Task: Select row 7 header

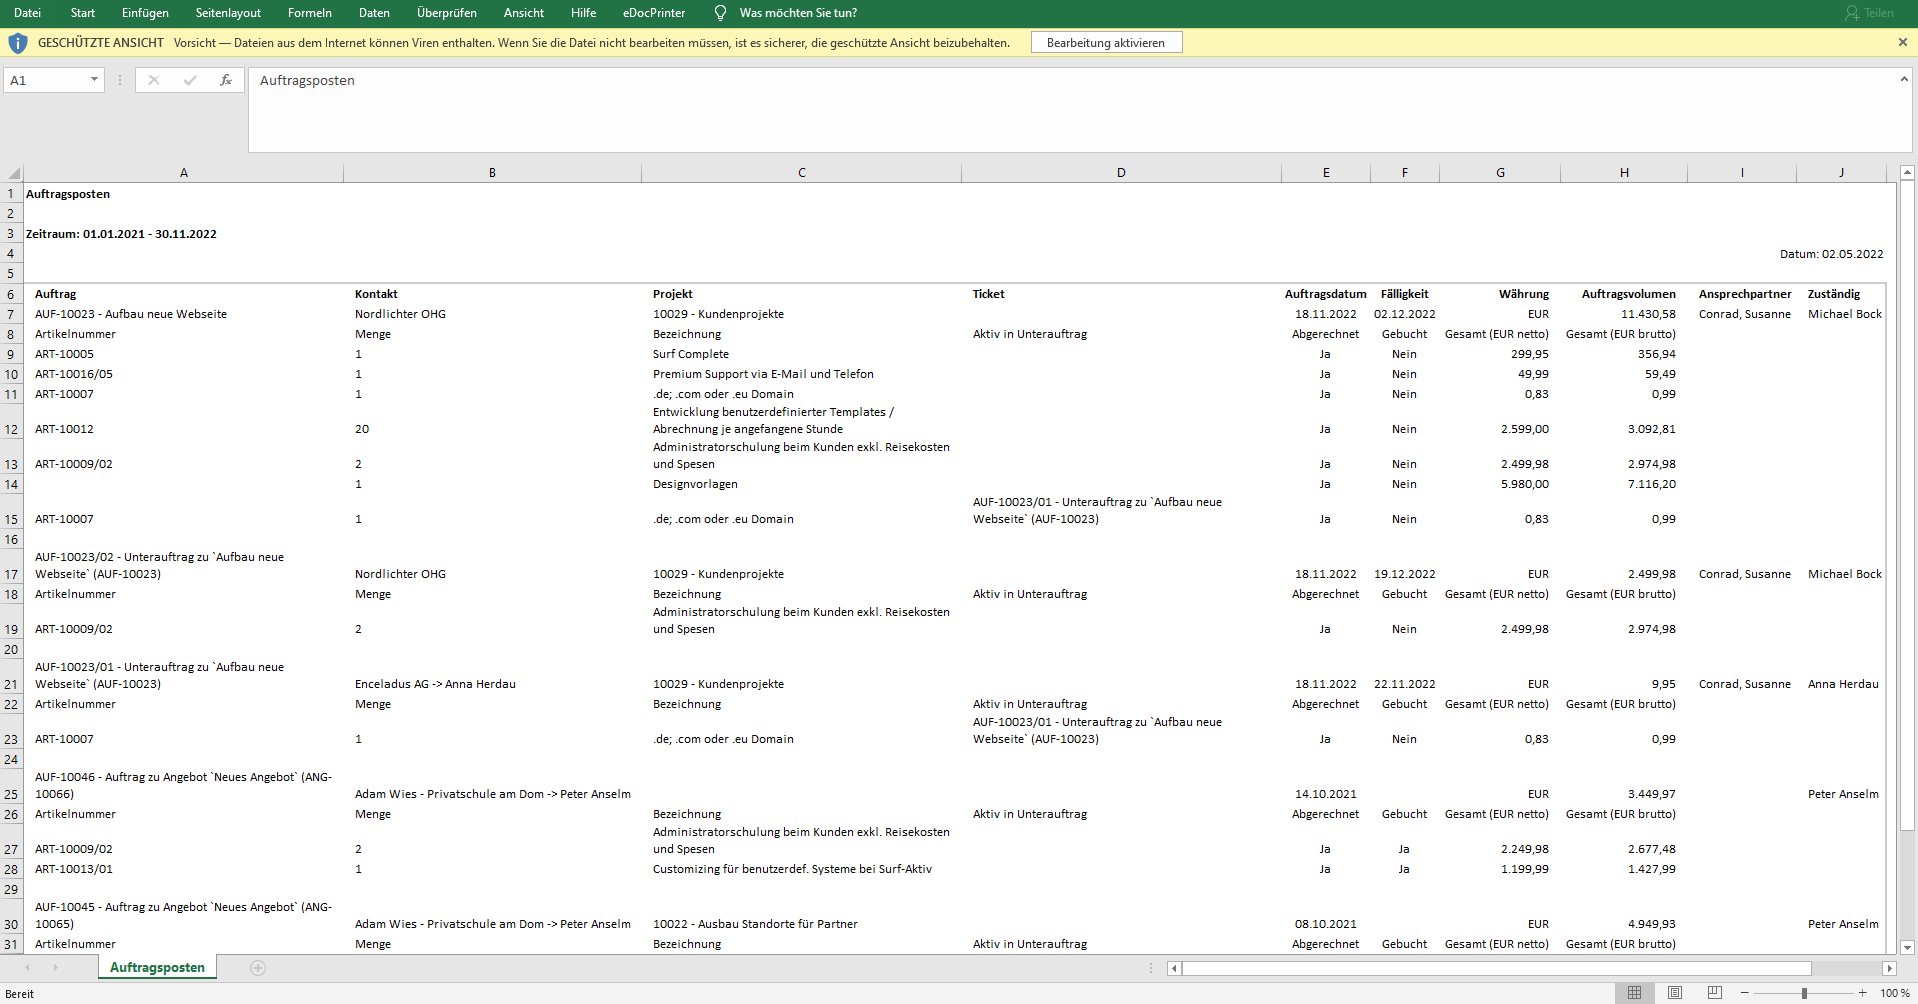Action: click(11, 314)
